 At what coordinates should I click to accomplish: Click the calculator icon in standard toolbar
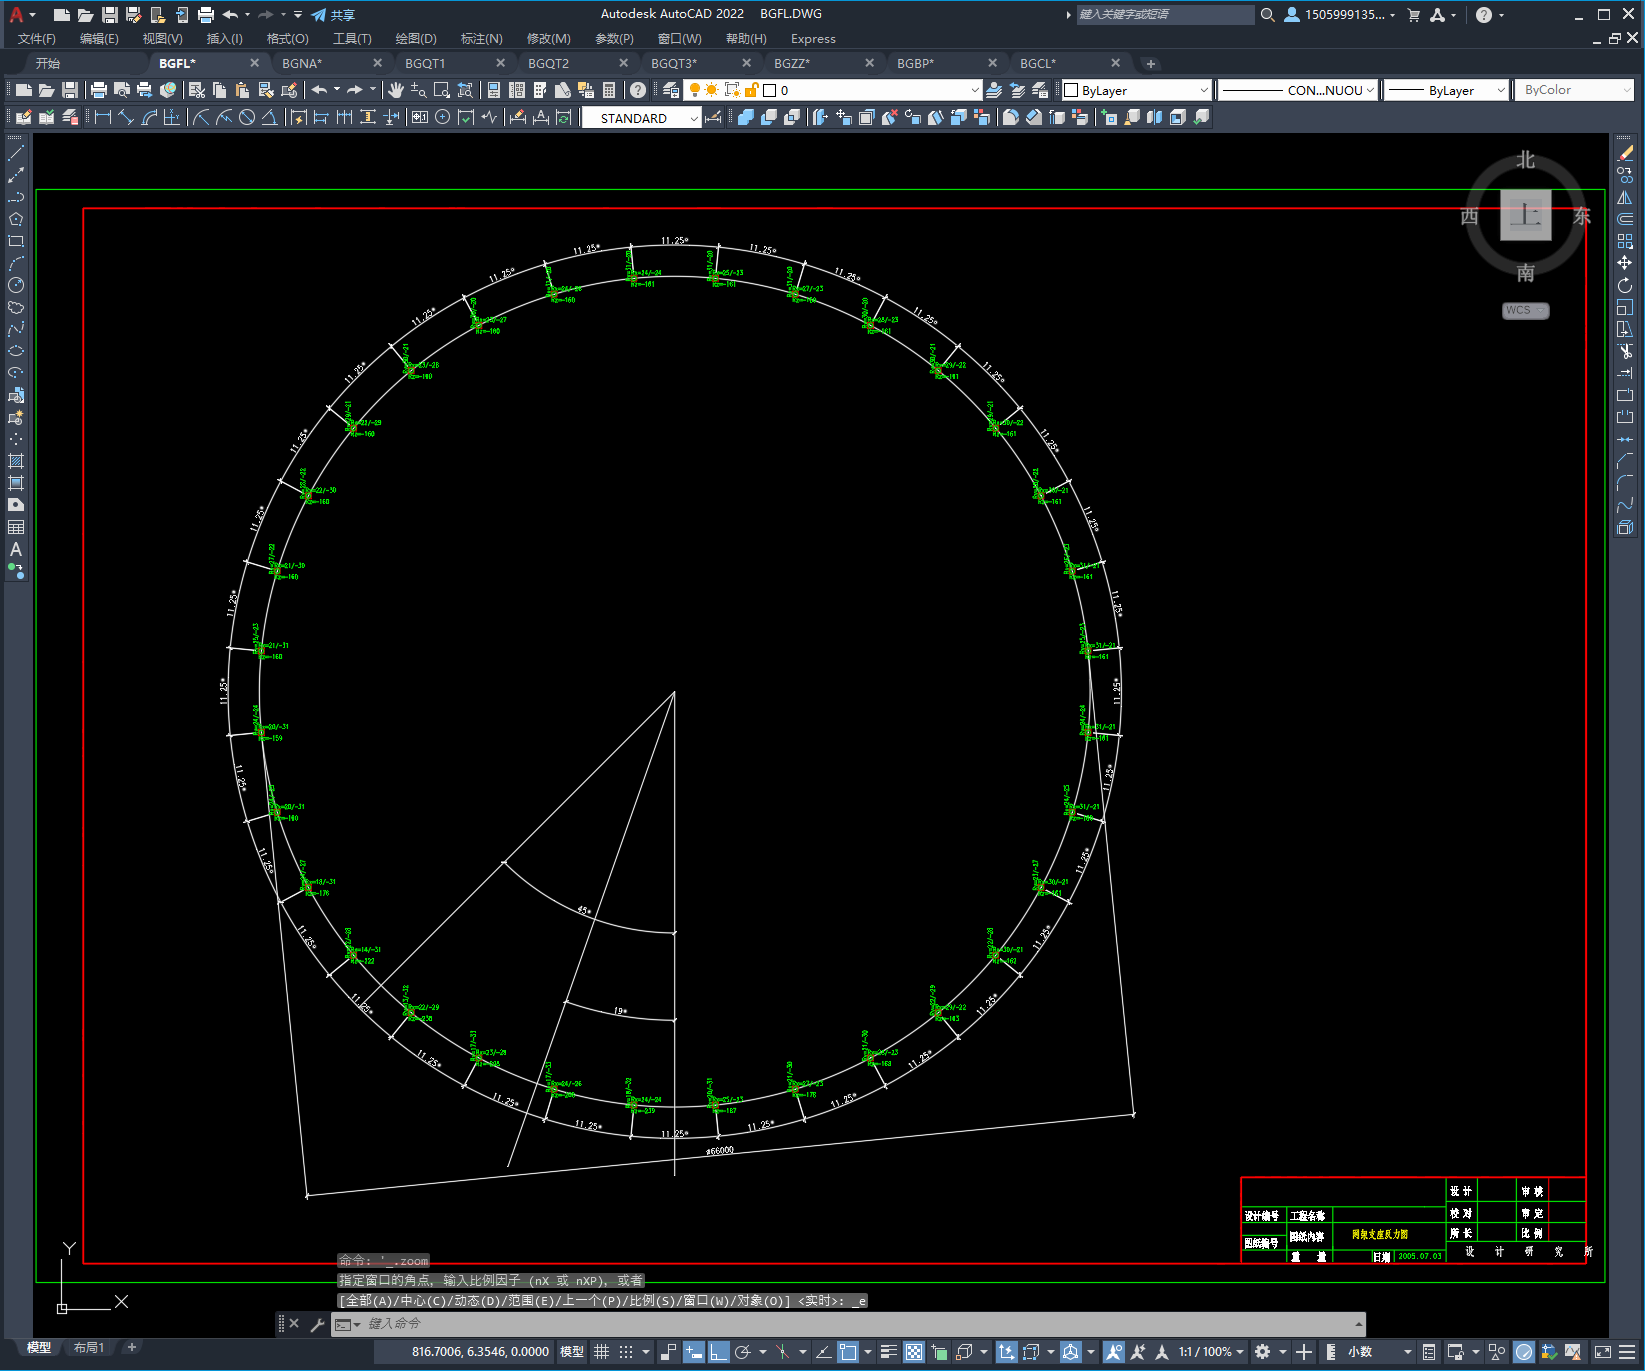tap(609, 90)
